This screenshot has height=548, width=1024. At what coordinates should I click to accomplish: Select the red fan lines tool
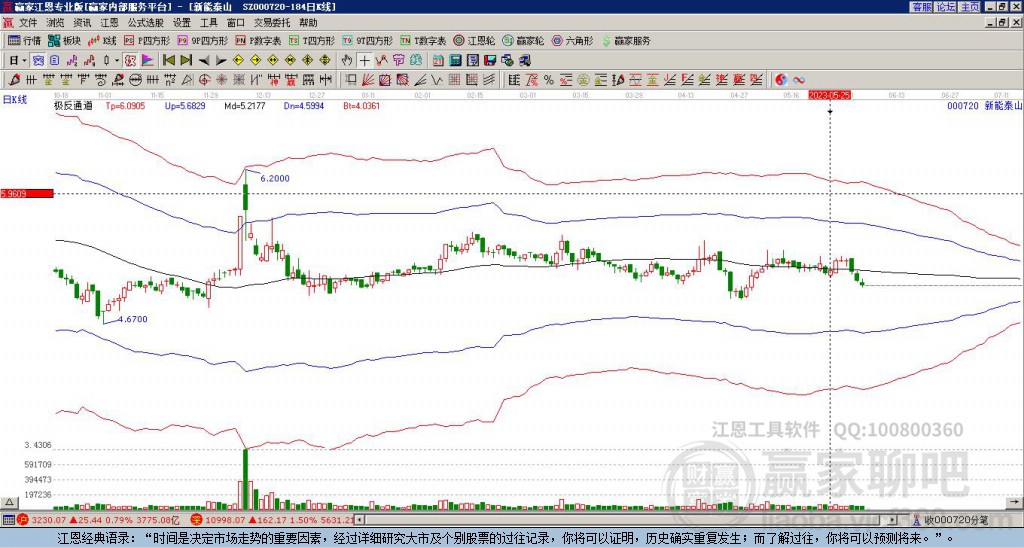coord(368,80)
